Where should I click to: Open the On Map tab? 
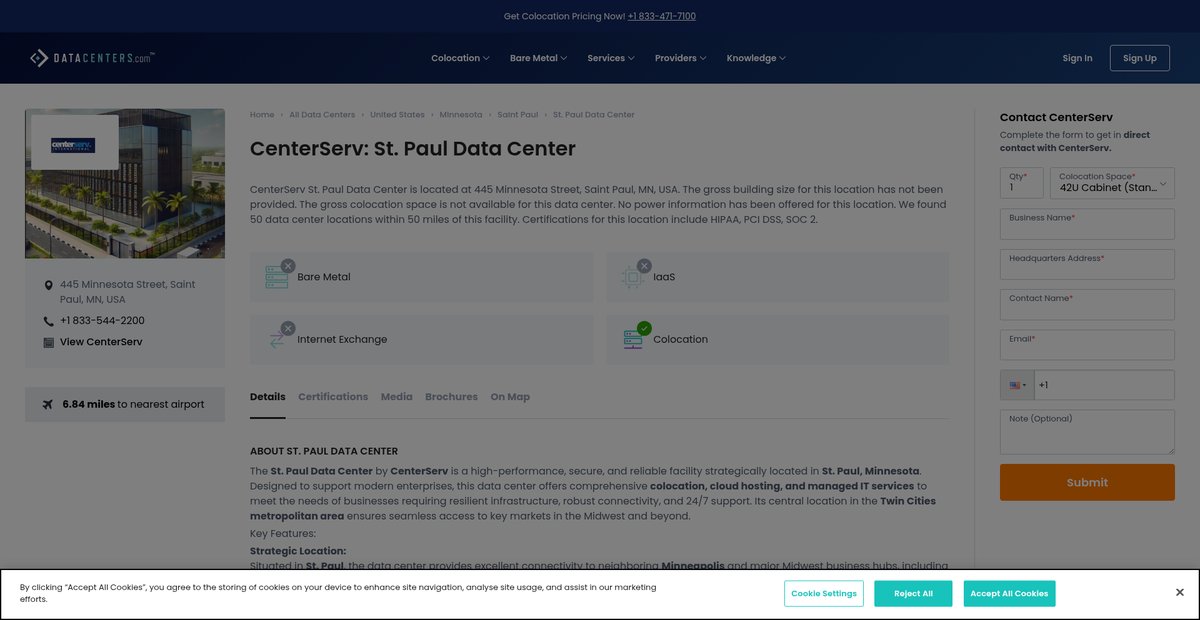tap(510, 397)
